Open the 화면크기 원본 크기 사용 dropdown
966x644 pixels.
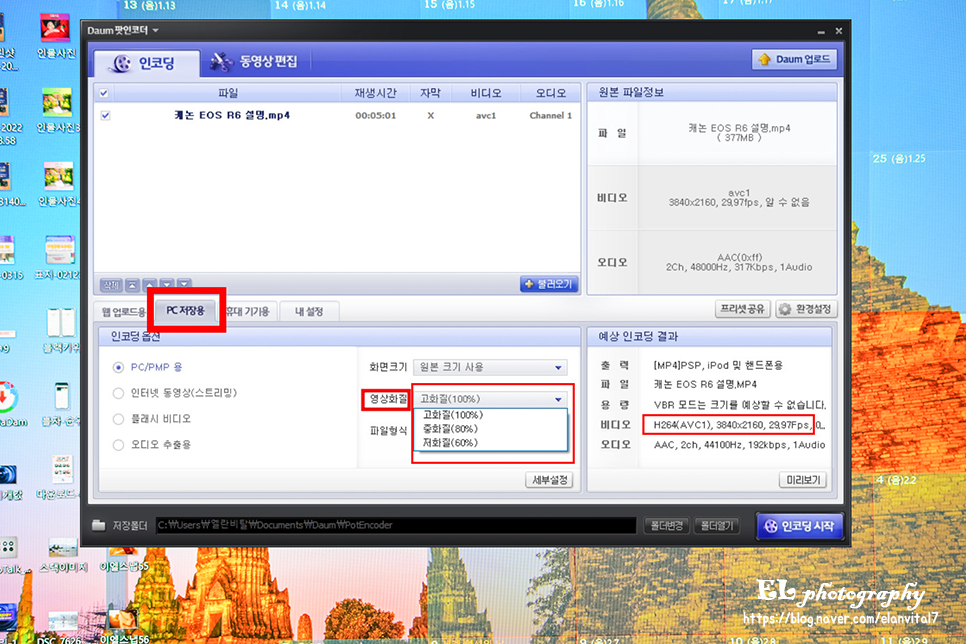[x=490, y=367]
